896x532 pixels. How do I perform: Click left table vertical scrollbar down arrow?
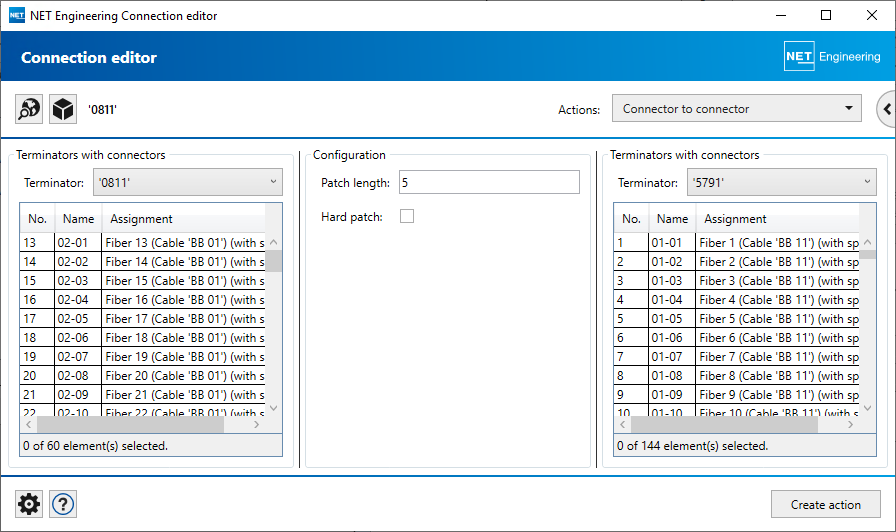point(273,408)
